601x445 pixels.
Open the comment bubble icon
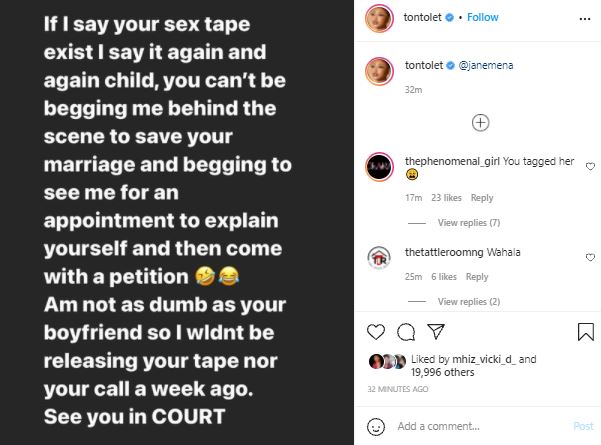(406, 331)
